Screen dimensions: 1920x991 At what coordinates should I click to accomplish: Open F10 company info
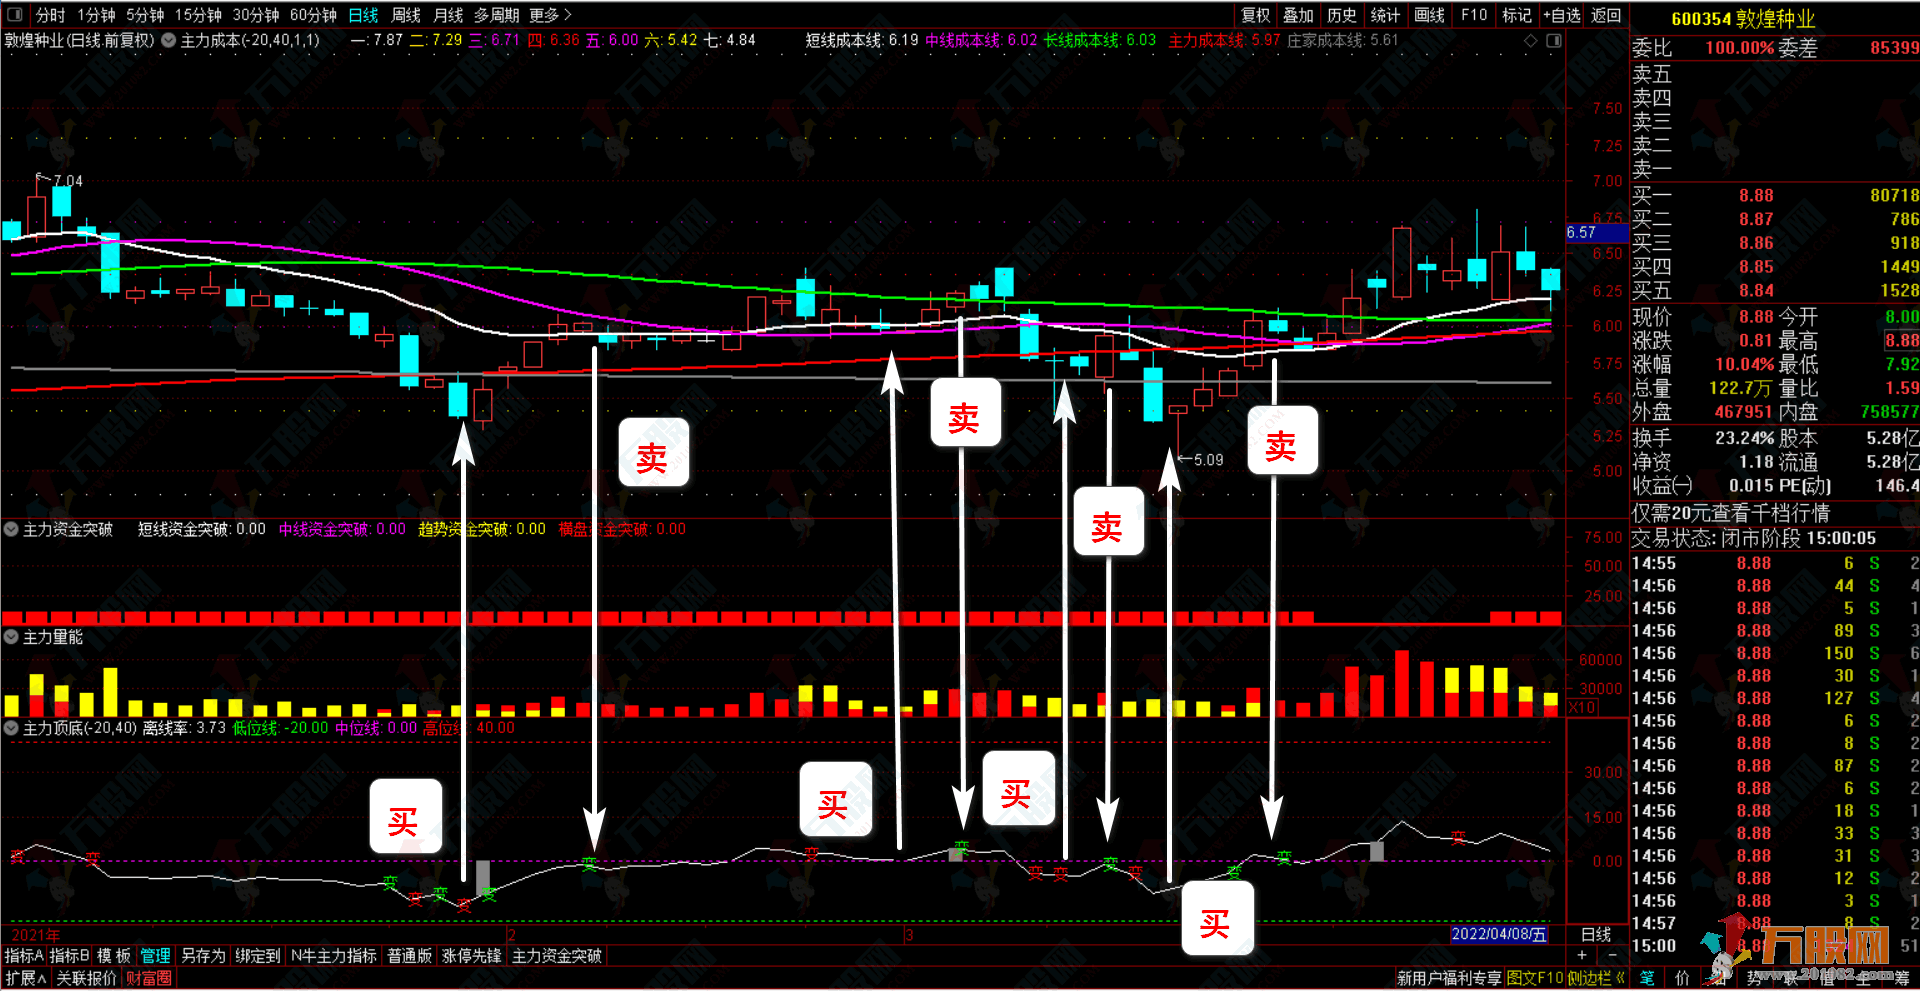[1474, 15]
